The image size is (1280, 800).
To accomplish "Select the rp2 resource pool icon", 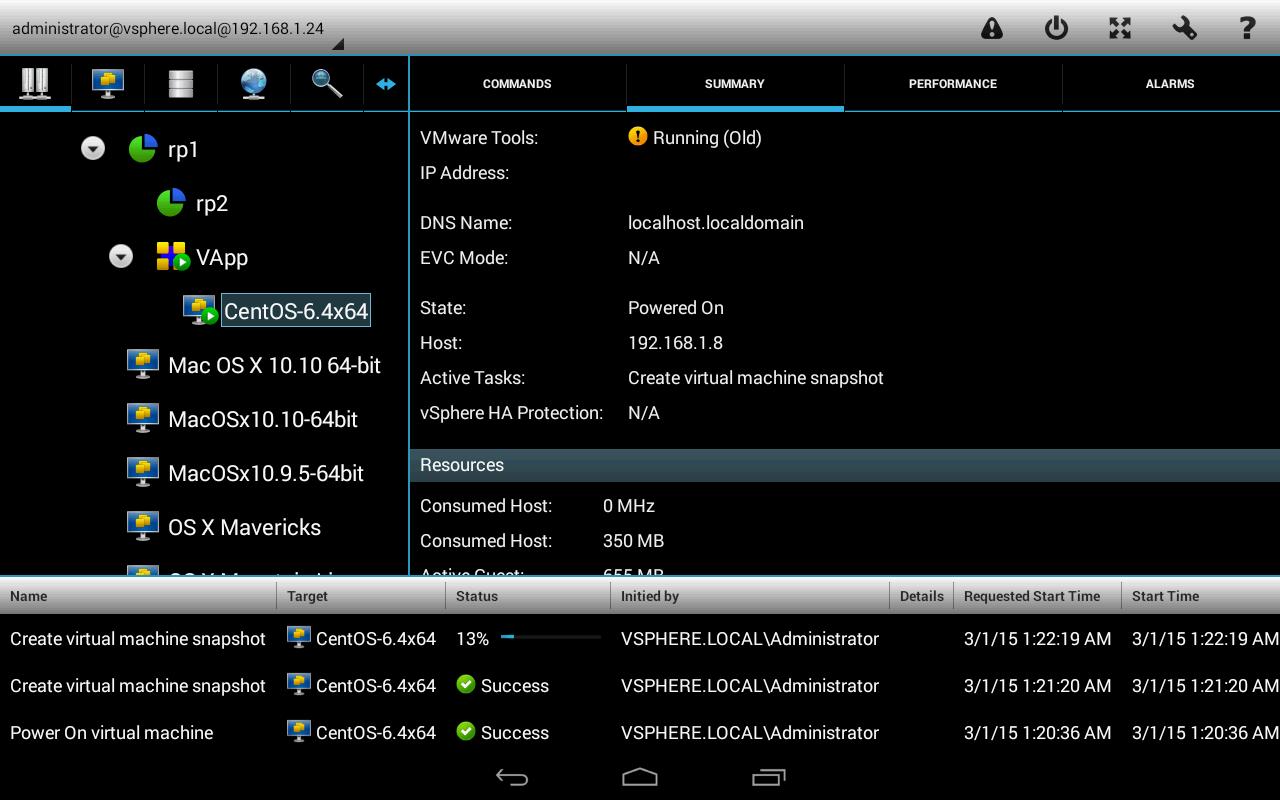I will point(171,203).
